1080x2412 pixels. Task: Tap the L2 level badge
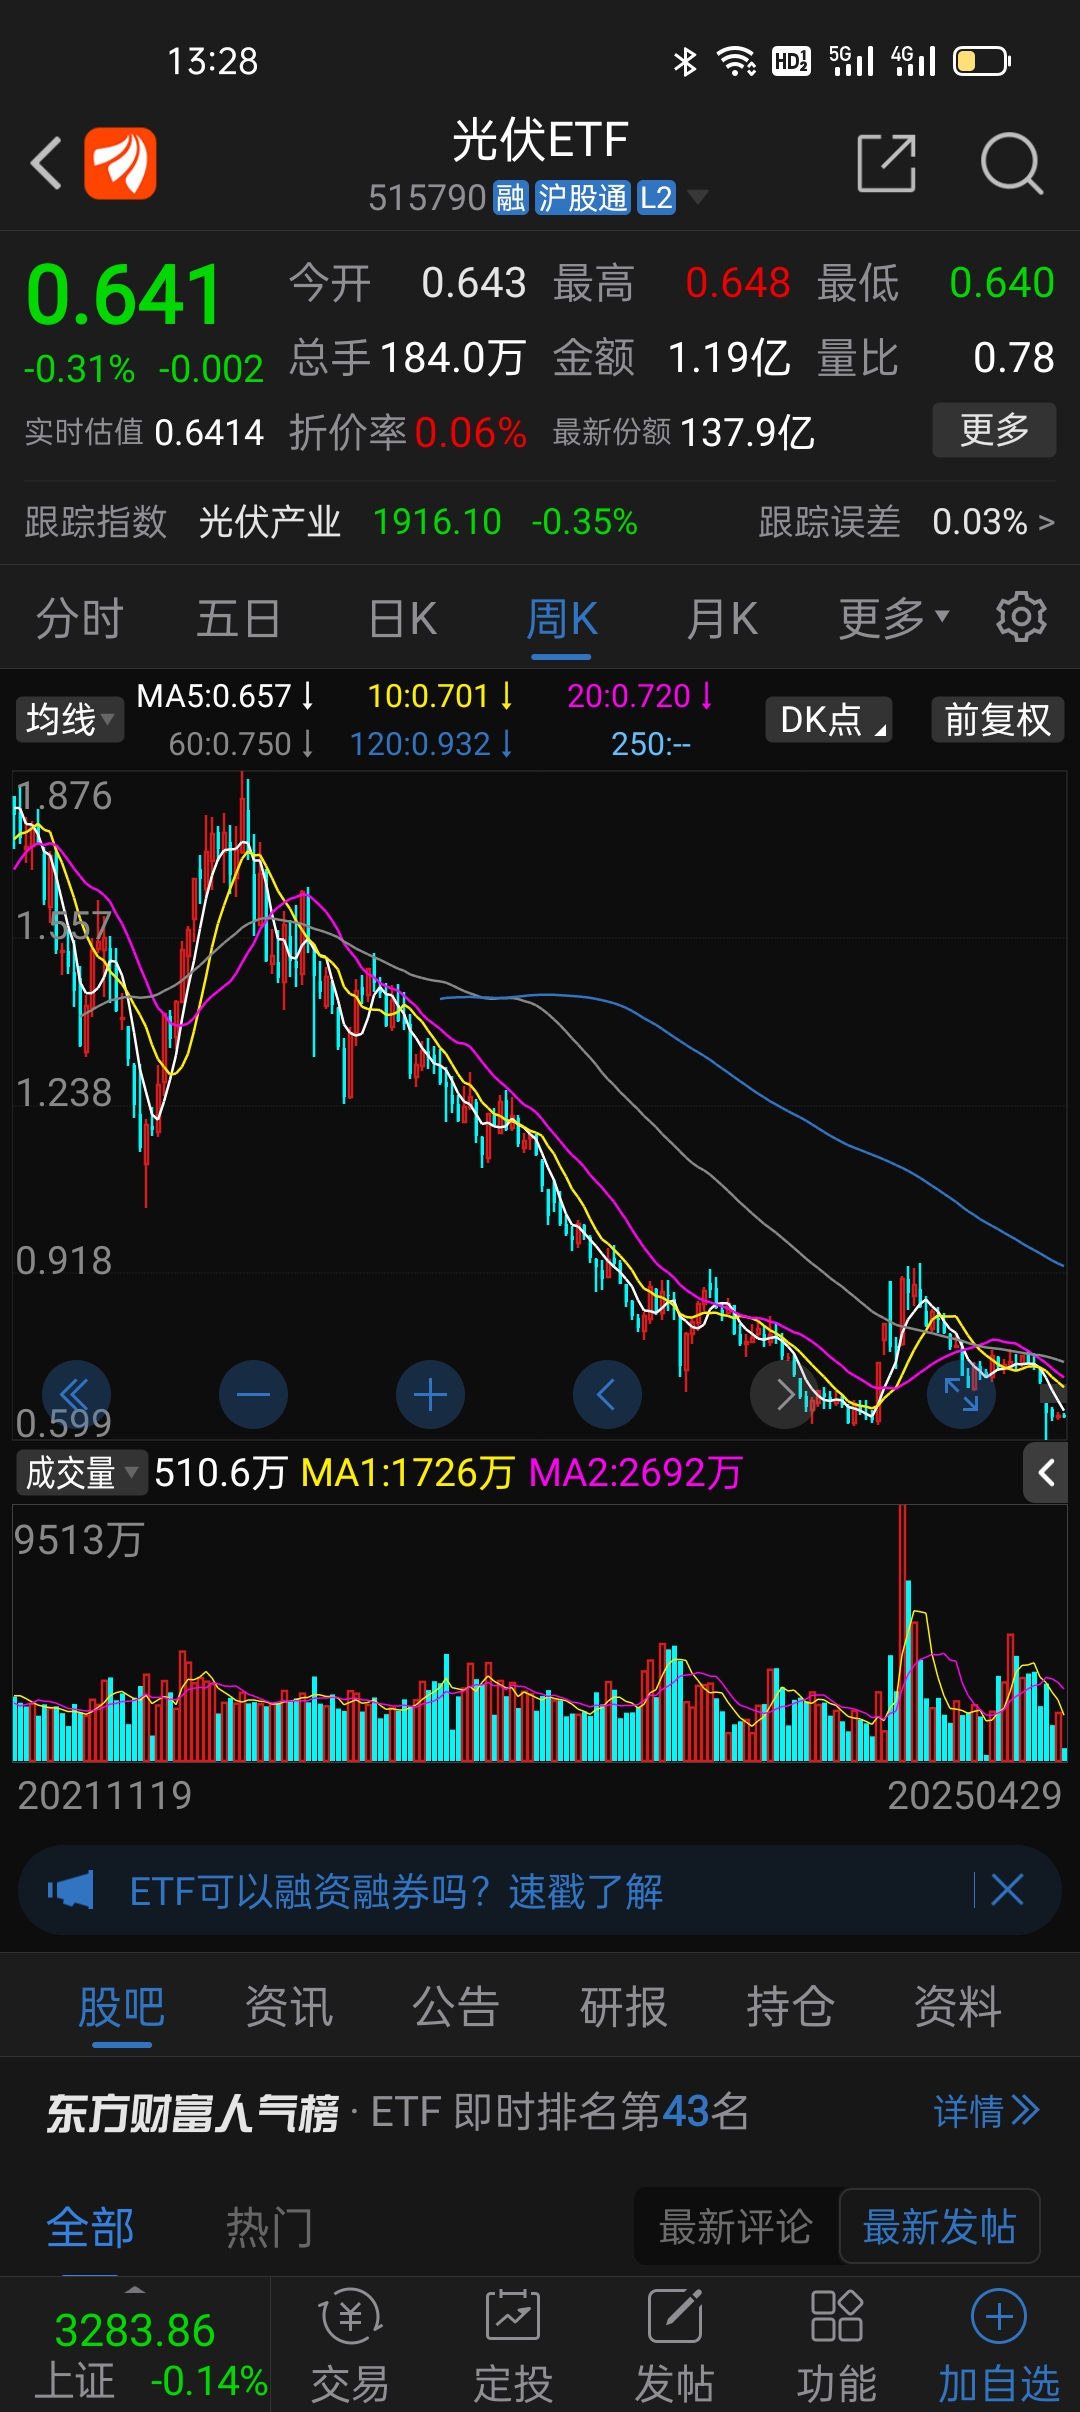[656, 198]
